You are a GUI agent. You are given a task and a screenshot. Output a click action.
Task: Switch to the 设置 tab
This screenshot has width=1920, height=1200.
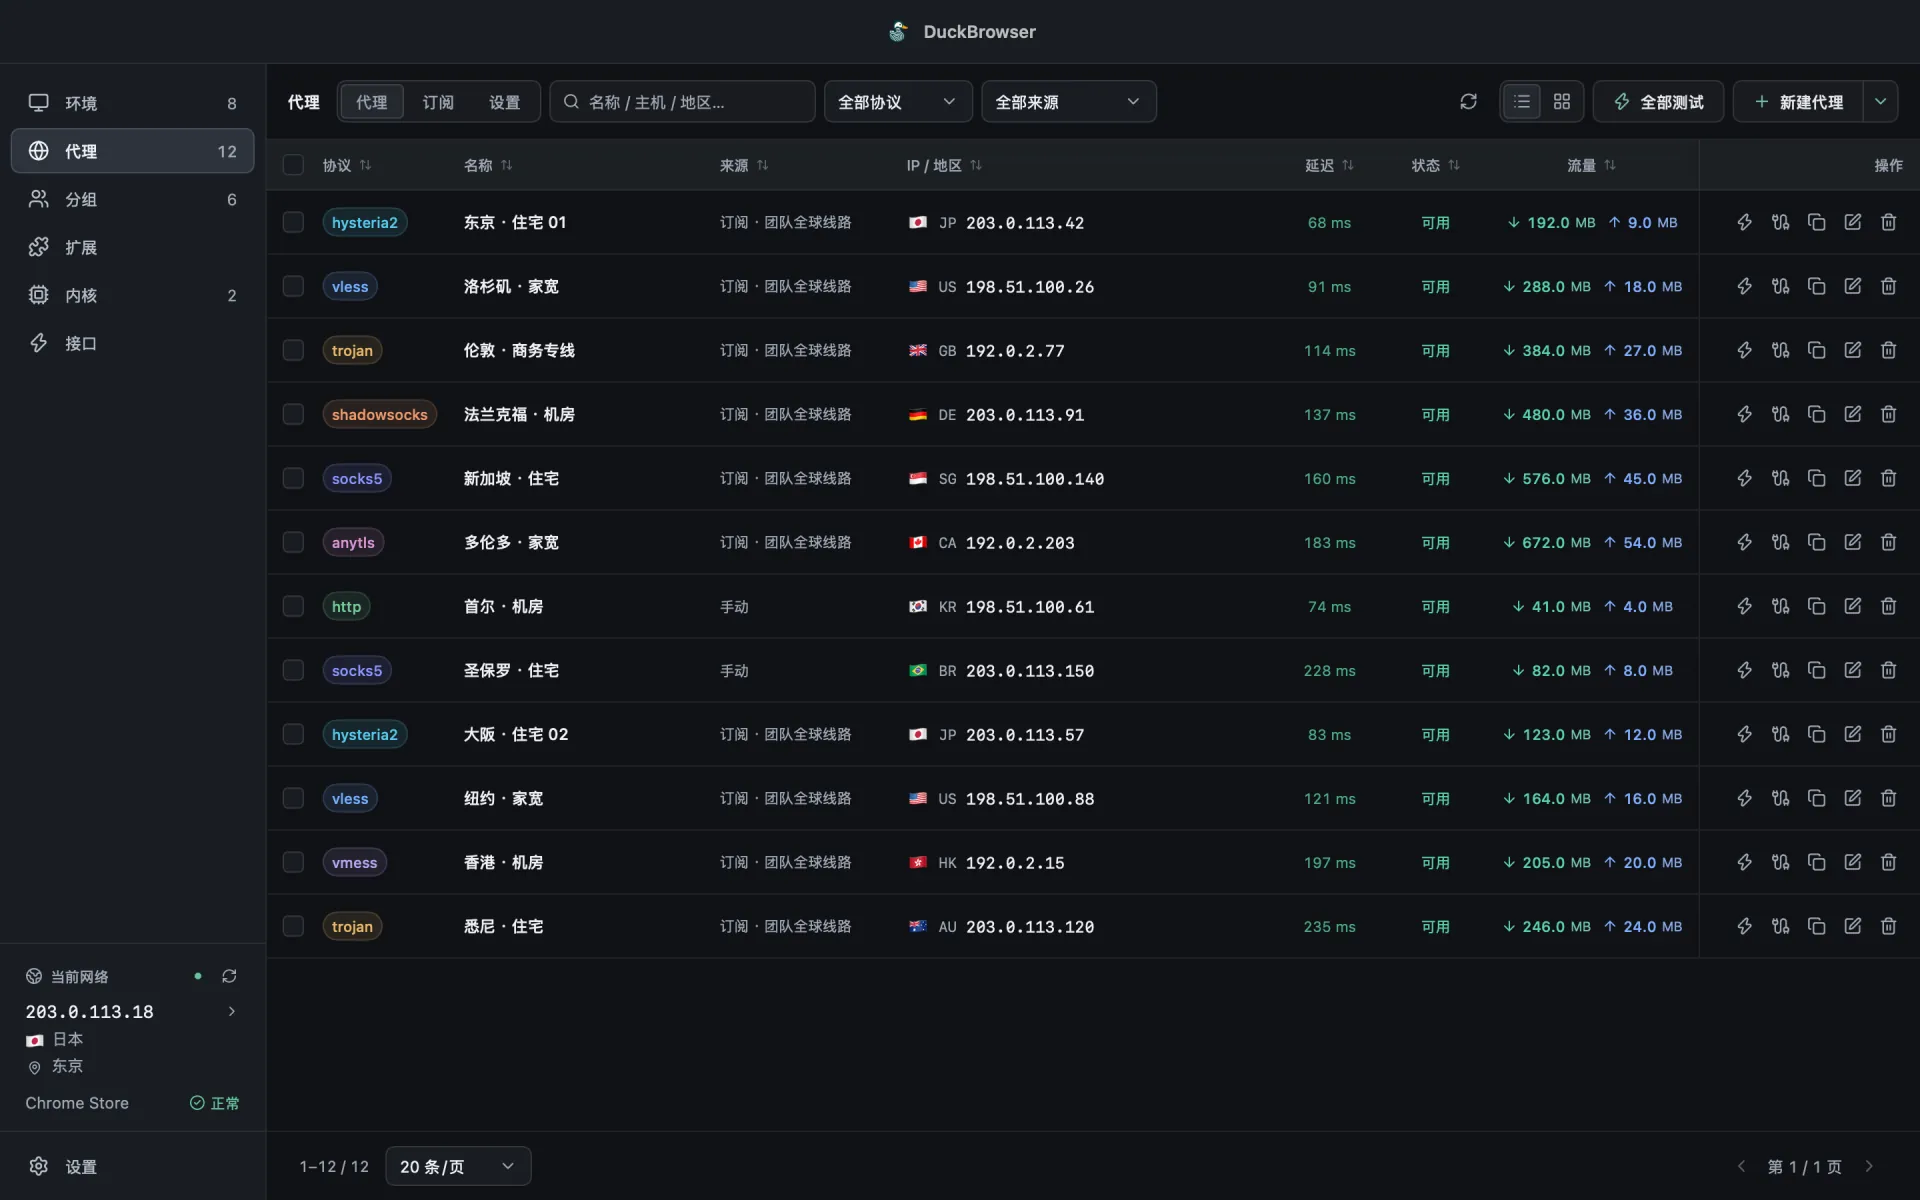pyautogui.click(x=504, y=102)
